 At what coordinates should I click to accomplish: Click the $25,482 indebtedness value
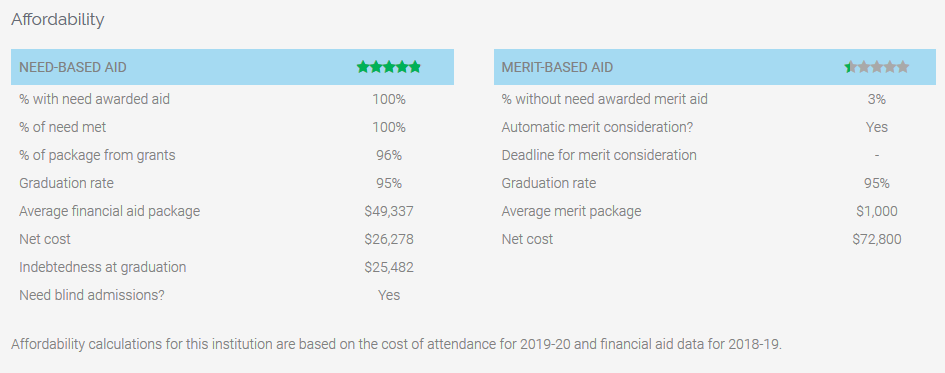point(389,267)
